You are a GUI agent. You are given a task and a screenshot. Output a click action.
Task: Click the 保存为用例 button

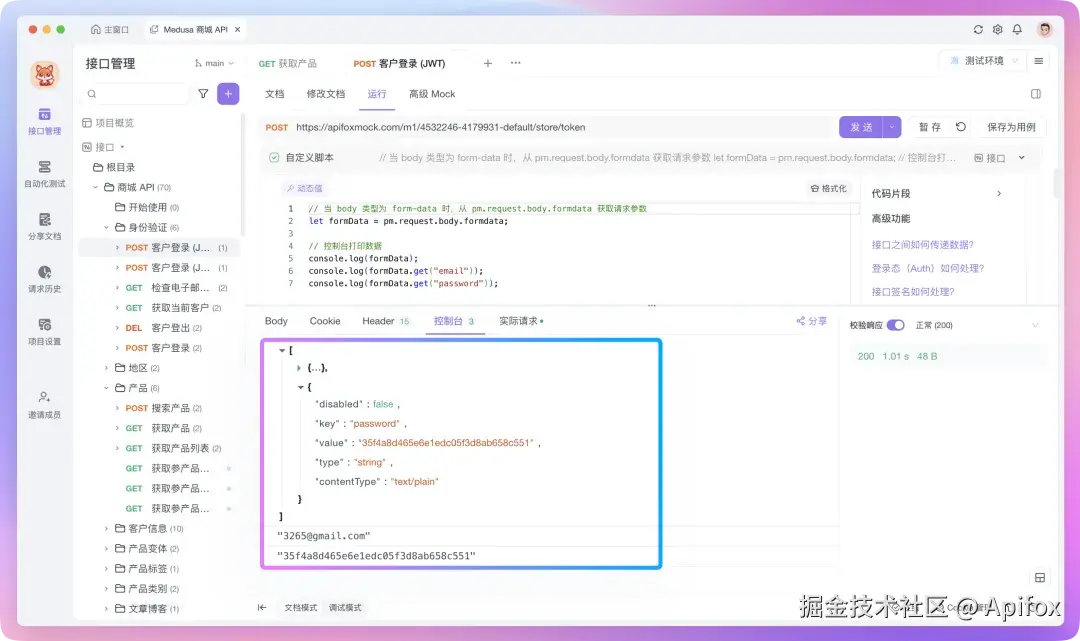click(x=1011, y=127)
